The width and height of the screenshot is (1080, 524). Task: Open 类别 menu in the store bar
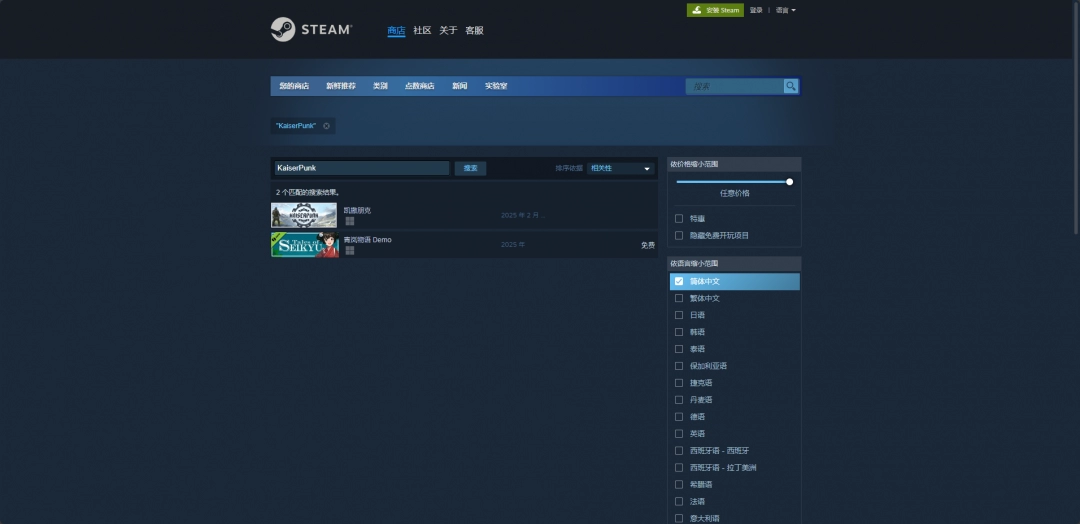380,86
